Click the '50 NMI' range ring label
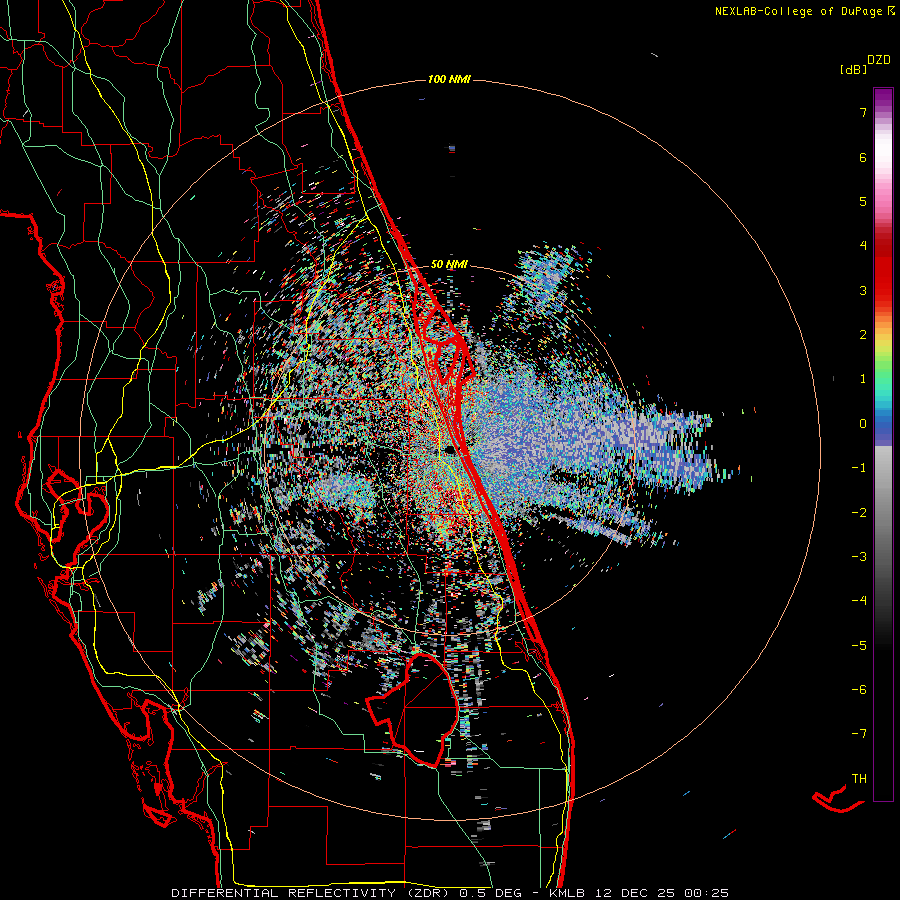Viewport: 900px width, 900px height. click(449, 264)
